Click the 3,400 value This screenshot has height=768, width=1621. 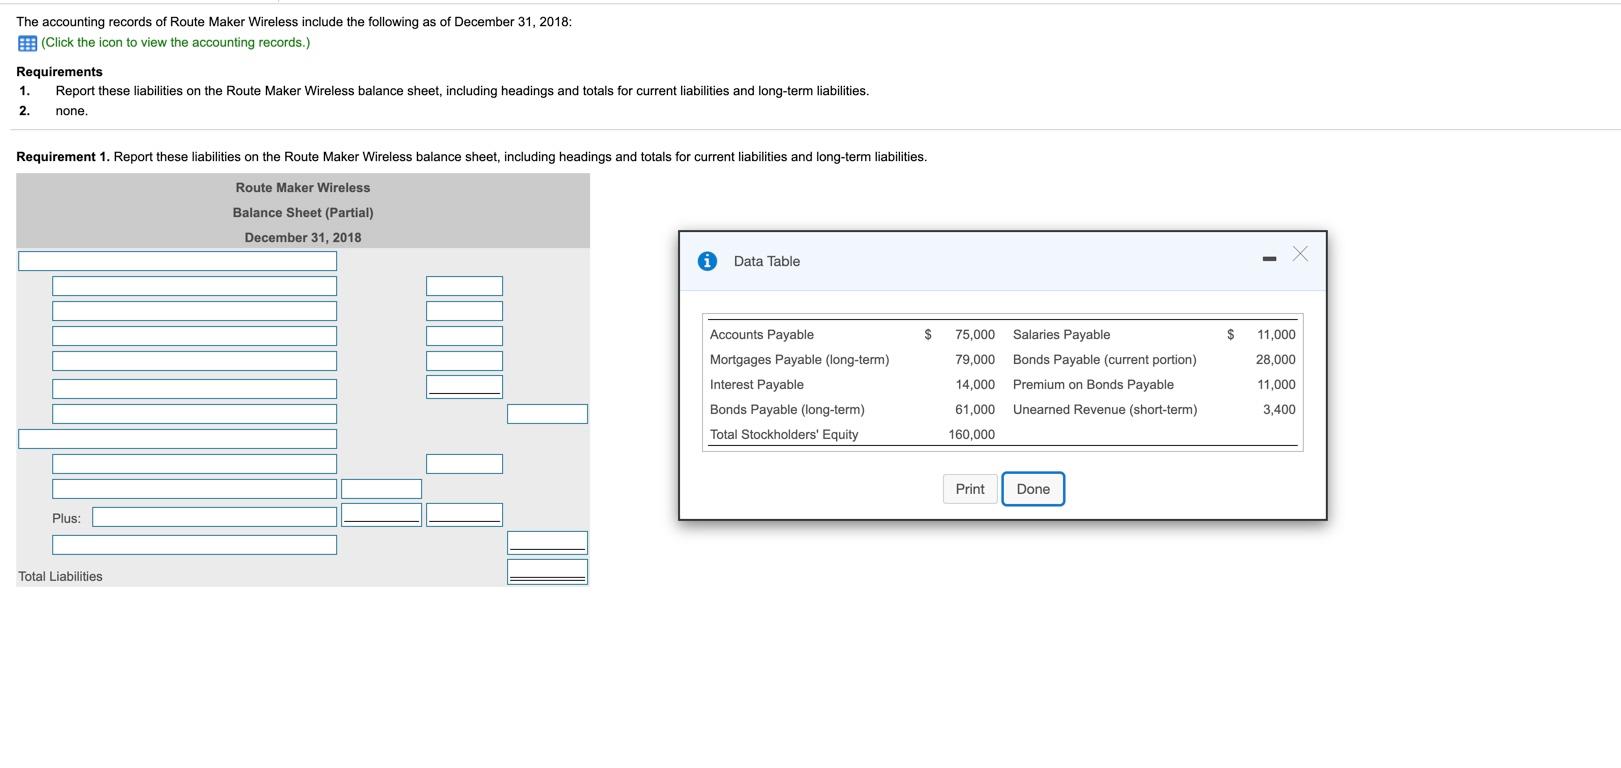click(x=1279, y=410)
